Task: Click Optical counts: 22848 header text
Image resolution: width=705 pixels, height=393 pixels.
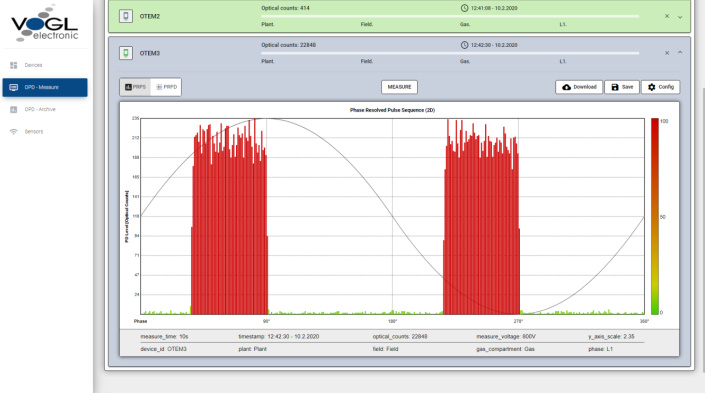Action: click(289, 45)
